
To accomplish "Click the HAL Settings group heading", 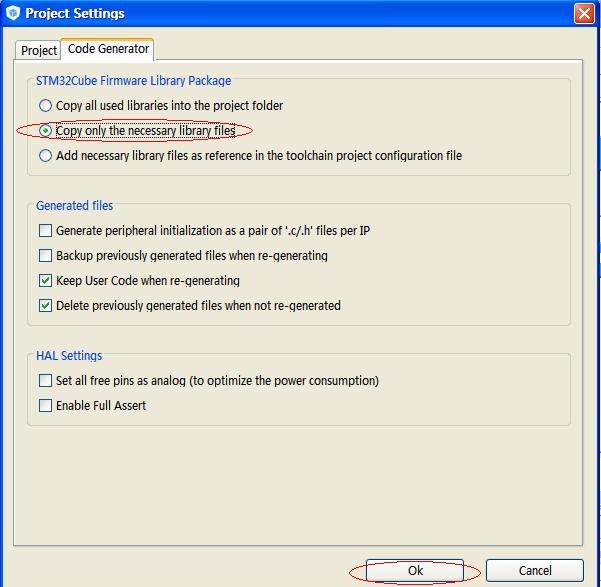I will point(69,355).
